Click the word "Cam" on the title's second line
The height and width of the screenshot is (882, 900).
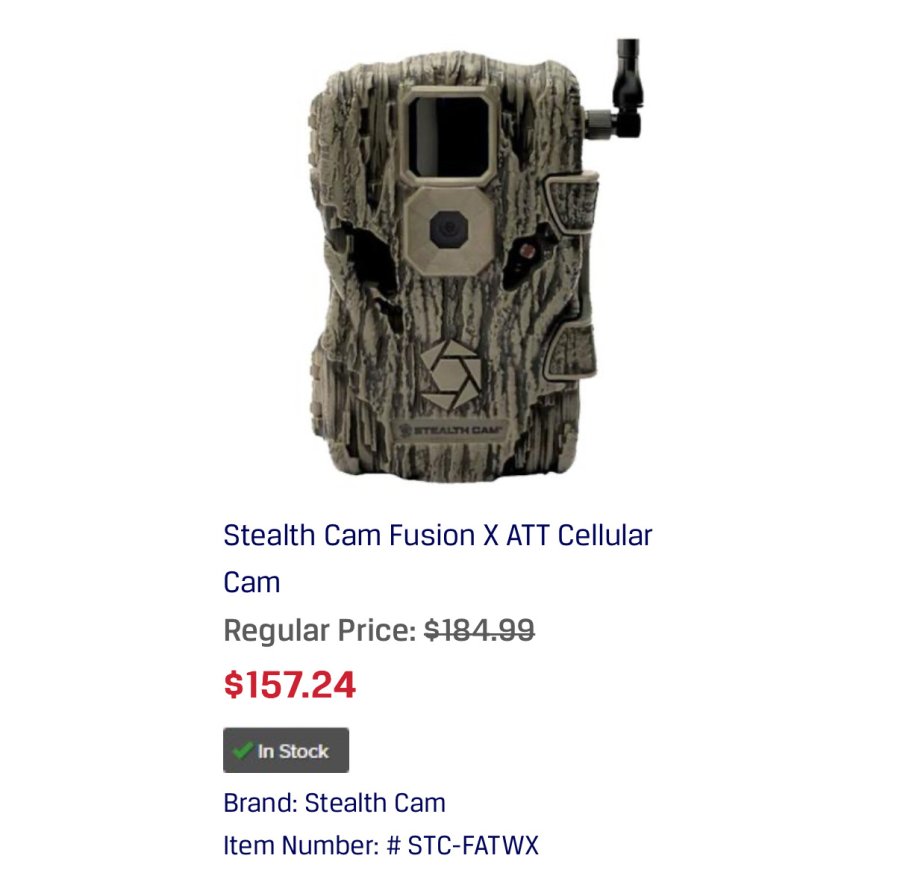point(252,582)
